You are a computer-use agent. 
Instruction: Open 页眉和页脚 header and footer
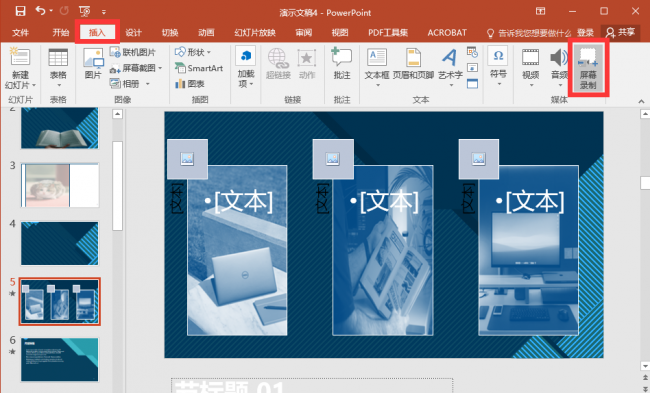pos(413,63)
